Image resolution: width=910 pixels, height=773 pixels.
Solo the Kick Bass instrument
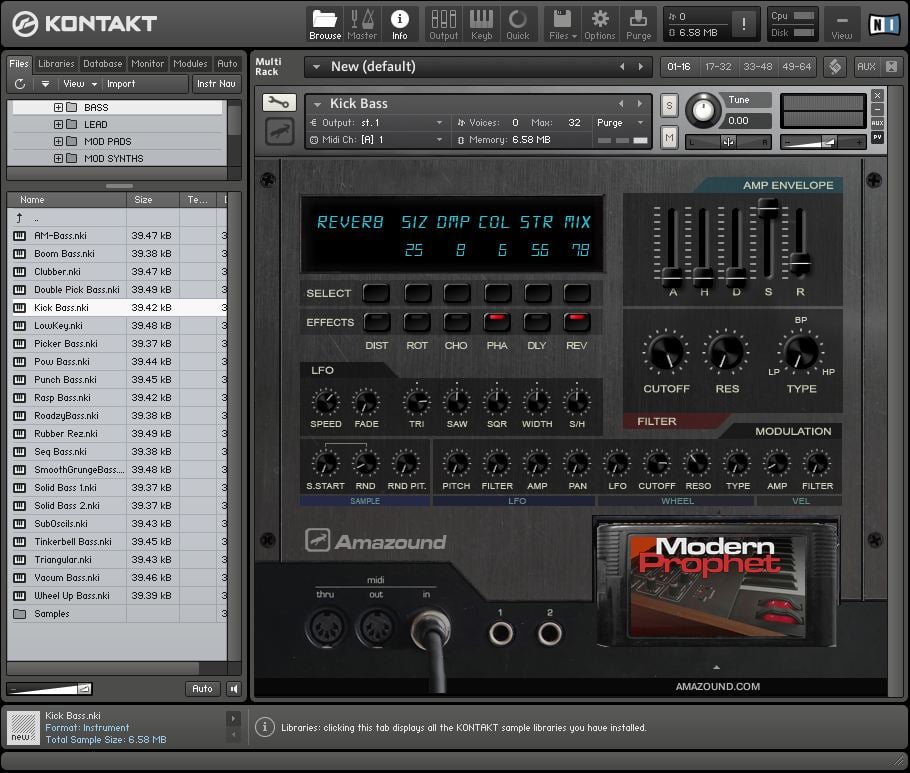[669, 106]
